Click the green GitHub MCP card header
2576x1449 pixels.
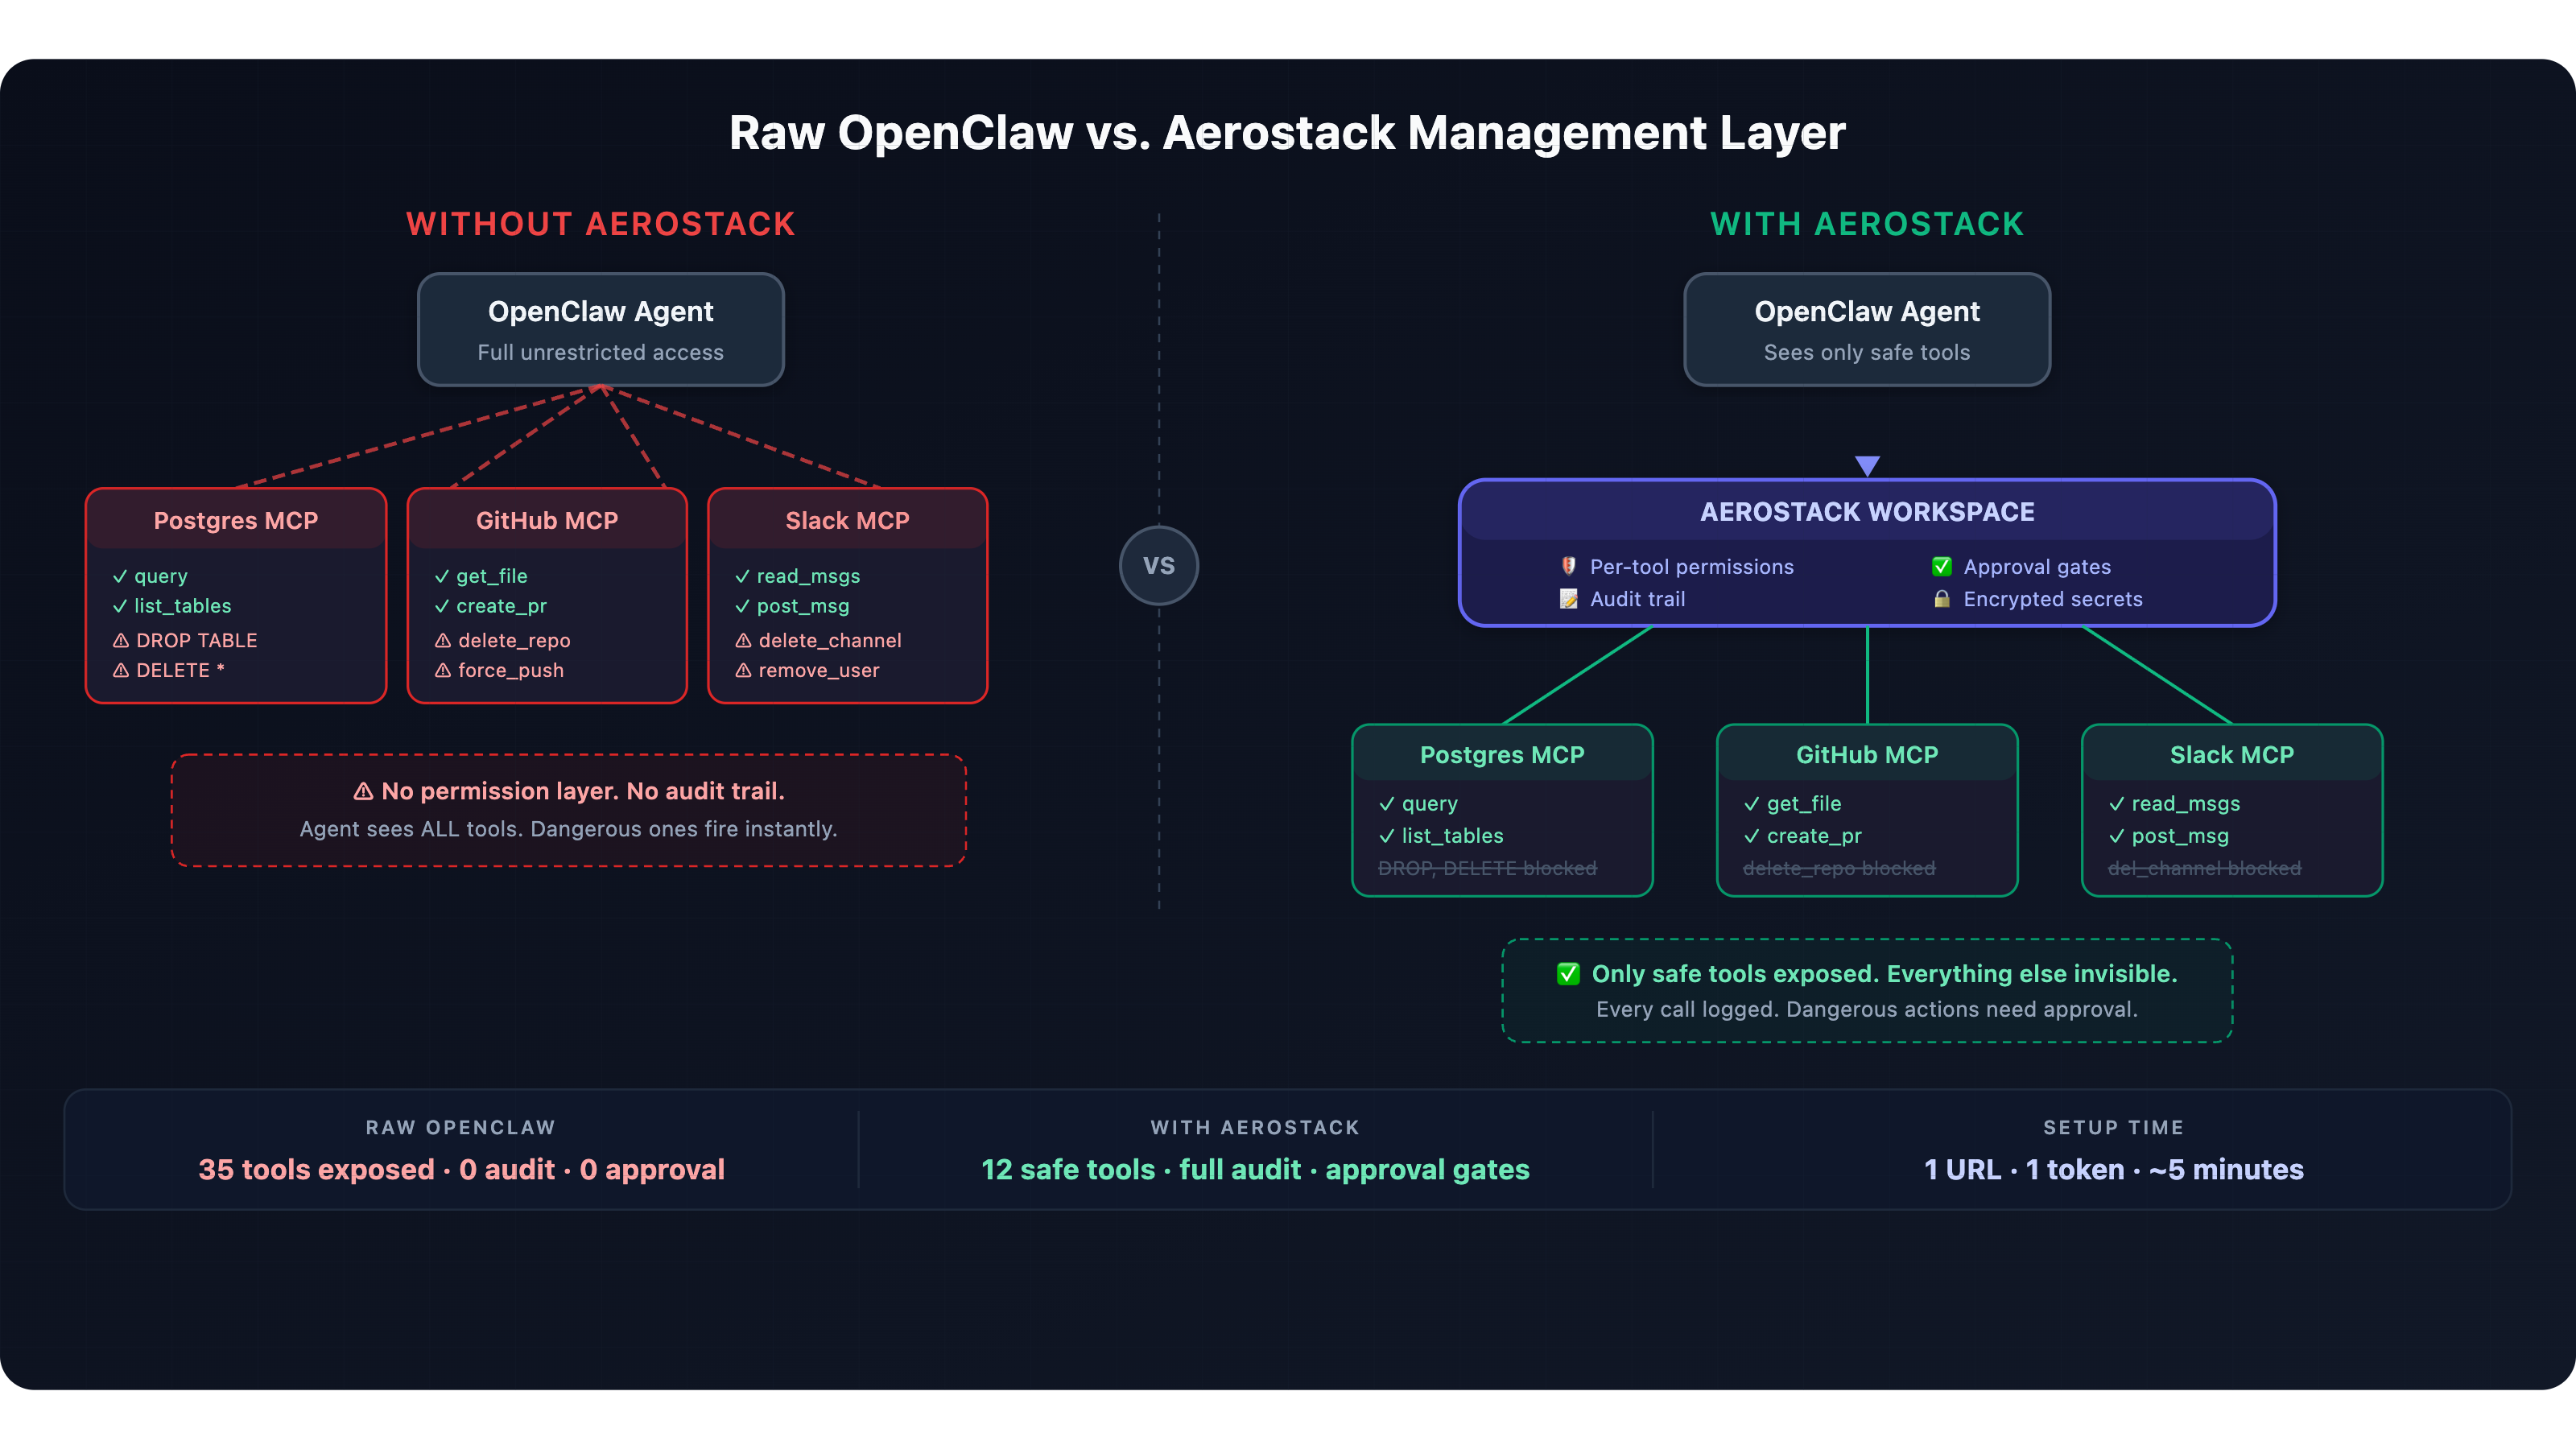click(1867, 755)
